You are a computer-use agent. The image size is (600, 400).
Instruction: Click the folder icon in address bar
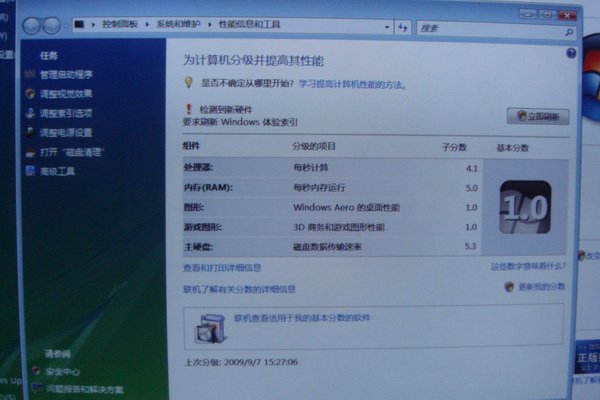tap(79, 24)
